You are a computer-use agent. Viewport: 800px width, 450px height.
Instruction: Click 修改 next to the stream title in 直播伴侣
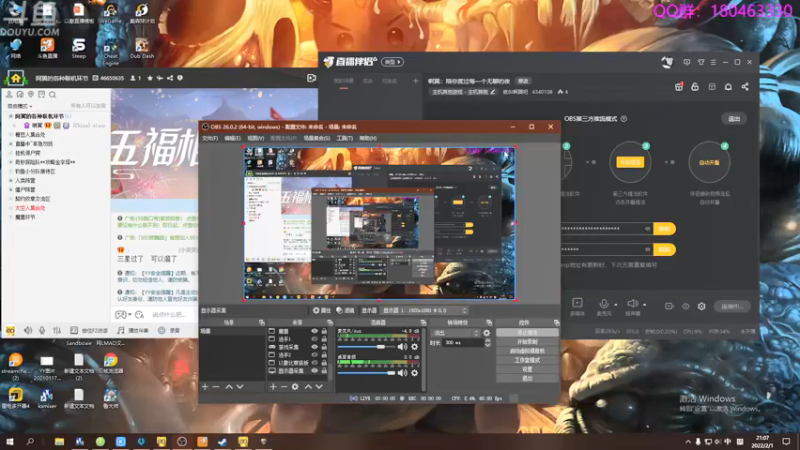(x=523, y=81)
